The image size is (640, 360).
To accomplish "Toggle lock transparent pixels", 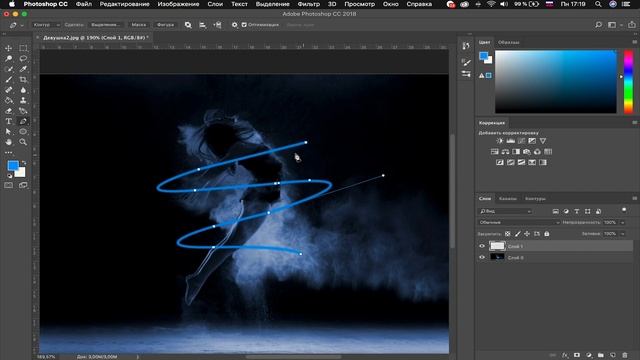I will 507,234.
